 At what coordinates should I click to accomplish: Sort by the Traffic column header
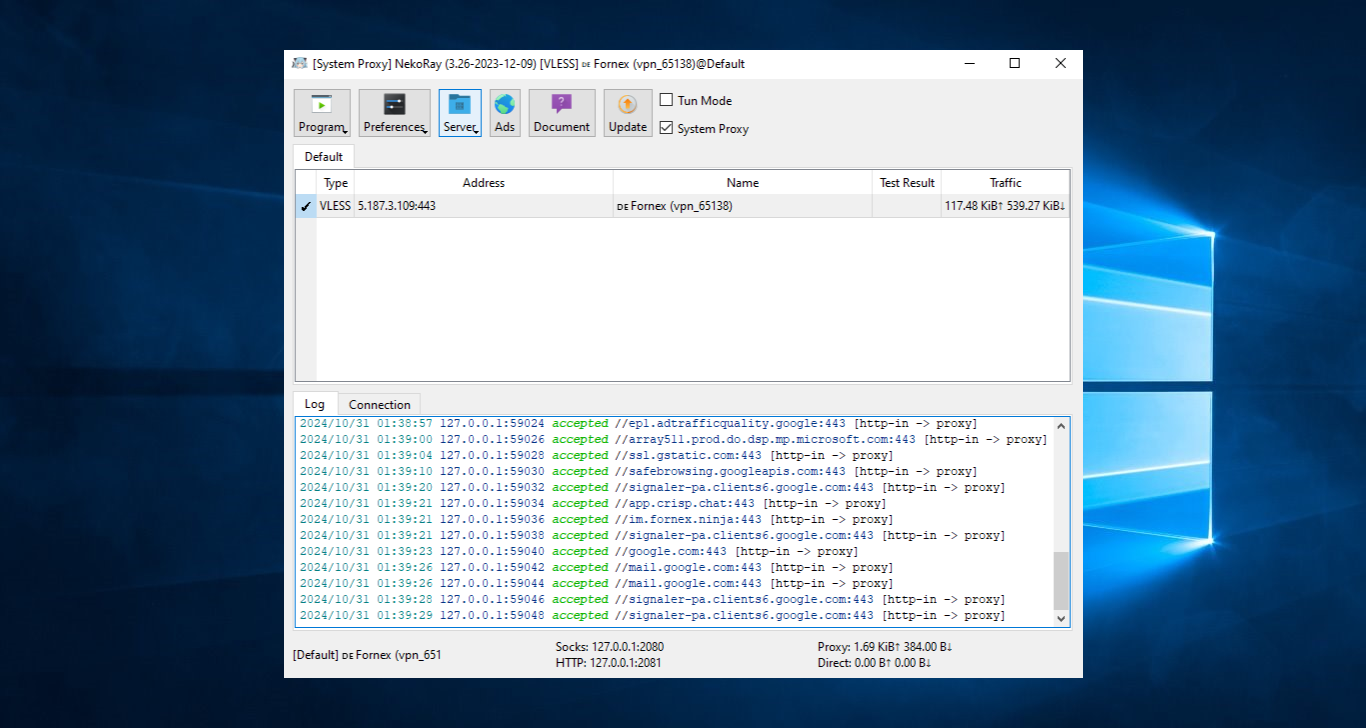point(1005,183)
